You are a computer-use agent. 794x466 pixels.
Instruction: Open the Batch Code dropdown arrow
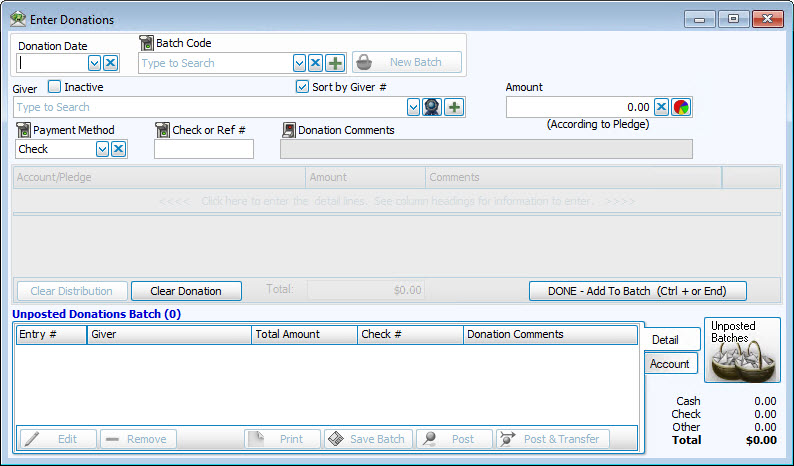click(x=299, y=63)
